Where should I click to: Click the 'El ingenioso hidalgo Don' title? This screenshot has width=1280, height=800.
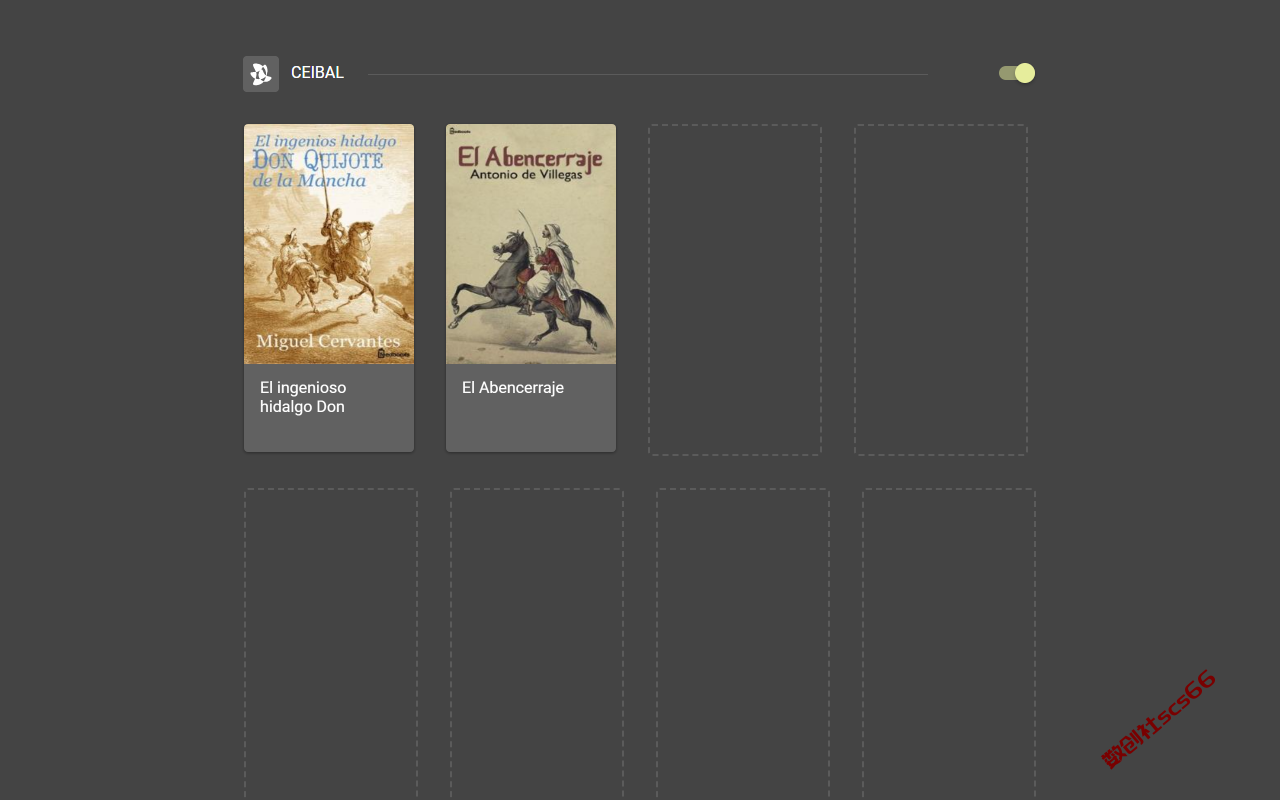[x=303, y=397]
